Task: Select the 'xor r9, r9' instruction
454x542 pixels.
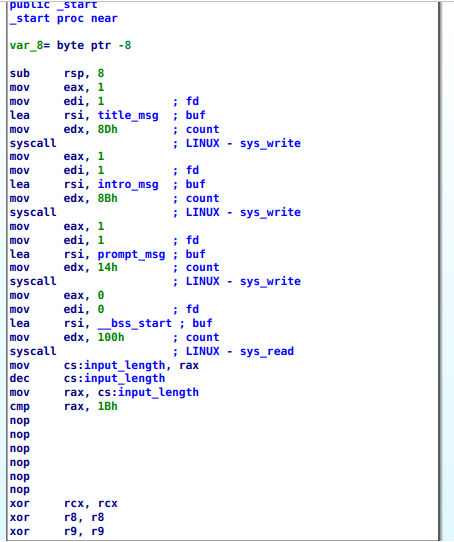Action: click(x=57, y=531)
